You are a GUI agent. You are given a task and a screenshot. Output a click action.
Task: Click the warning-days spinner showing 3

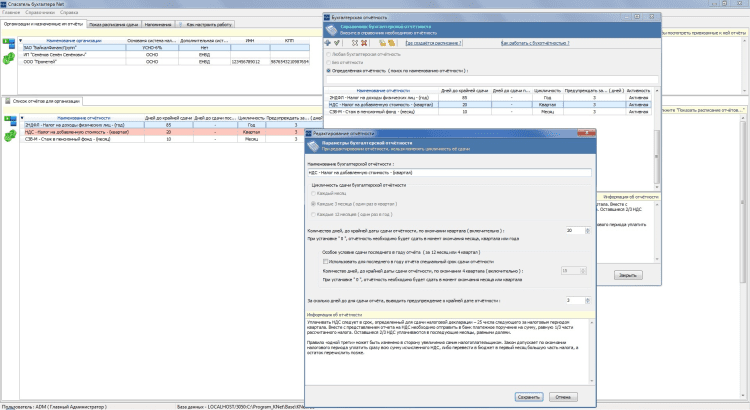click(x=577, y=300)
